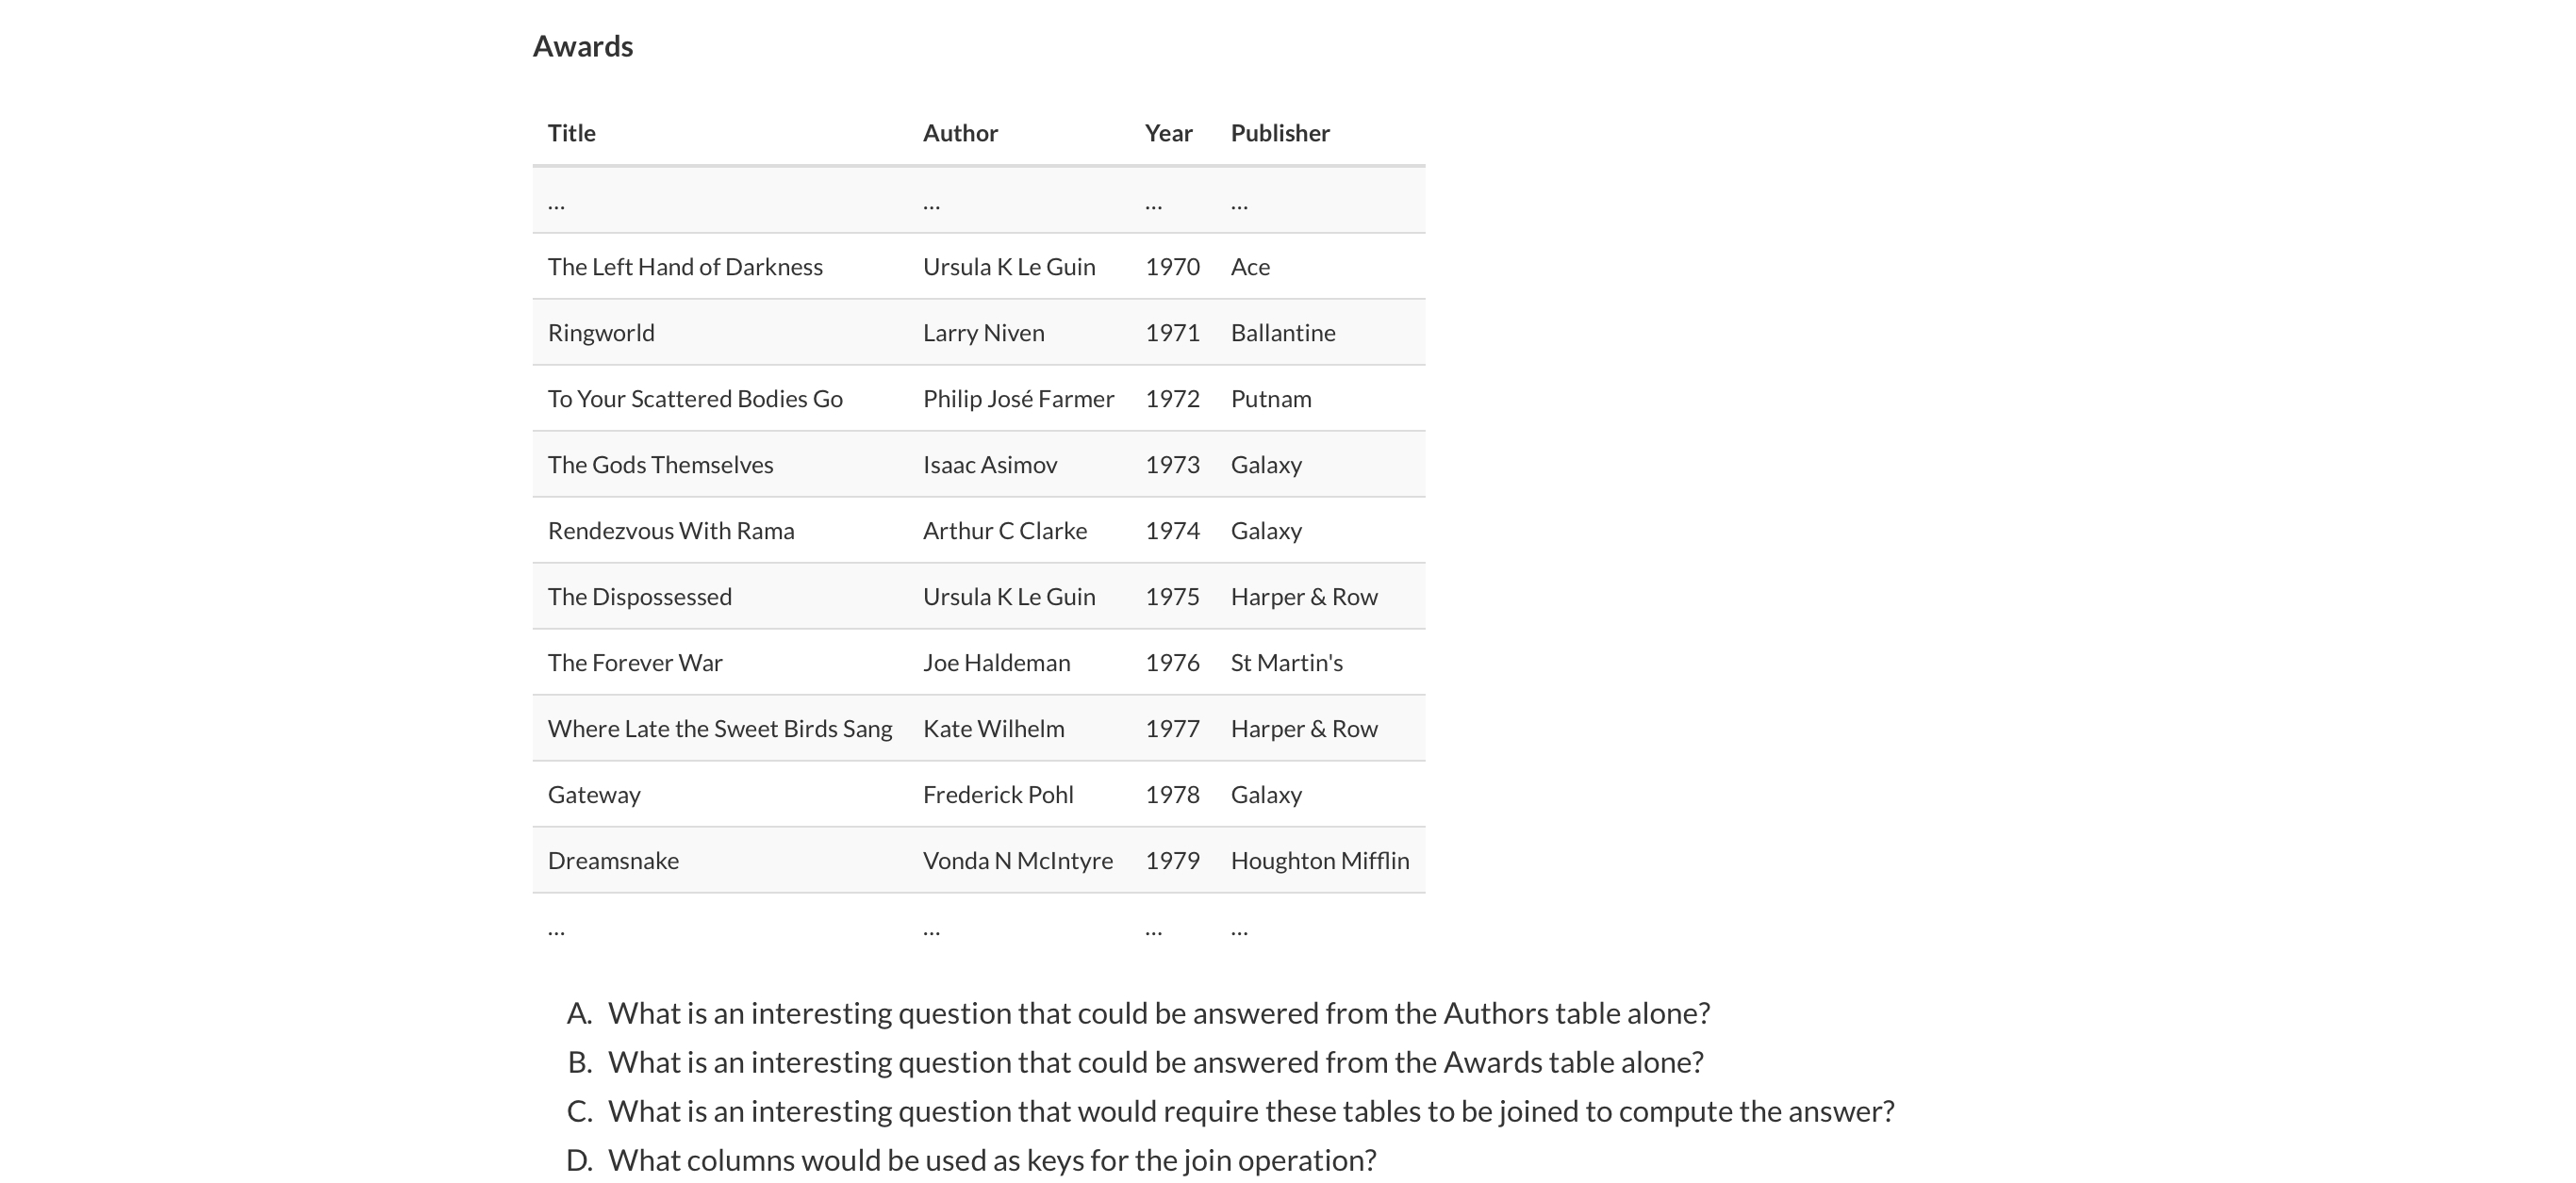
Task: Click the Title column header
Action: tap(571, 133)
